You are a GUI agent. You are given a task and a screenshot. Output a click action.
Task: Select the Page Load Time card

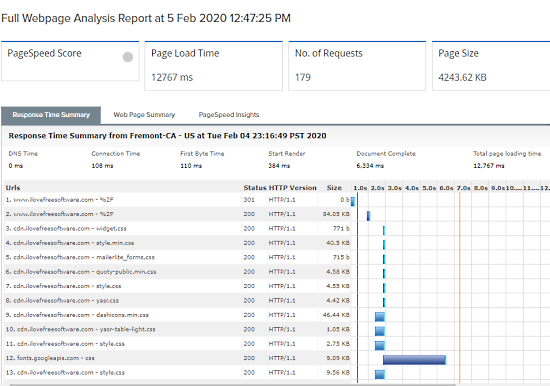click(x=213, y=66)
